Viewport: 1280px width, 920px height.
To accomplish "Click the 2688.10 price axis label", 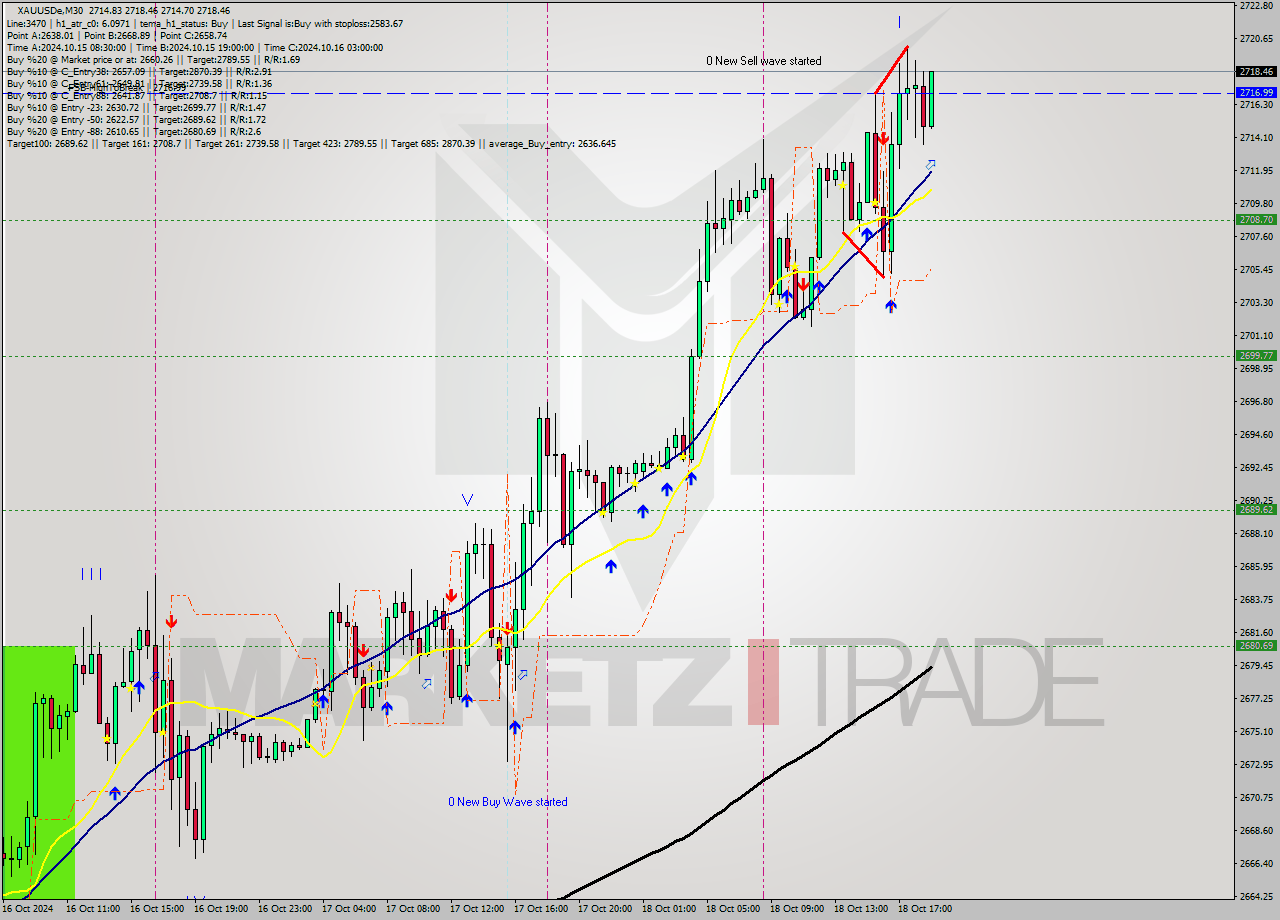I will click(x=1255, y=533).
